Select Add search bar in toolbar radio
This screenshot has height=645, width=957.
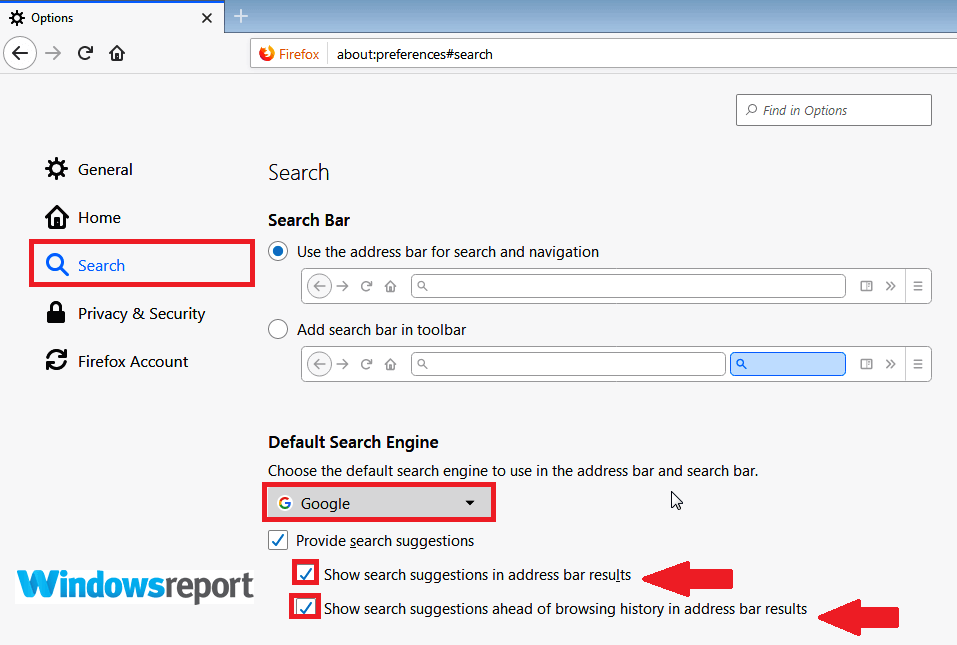pos(278,330)
